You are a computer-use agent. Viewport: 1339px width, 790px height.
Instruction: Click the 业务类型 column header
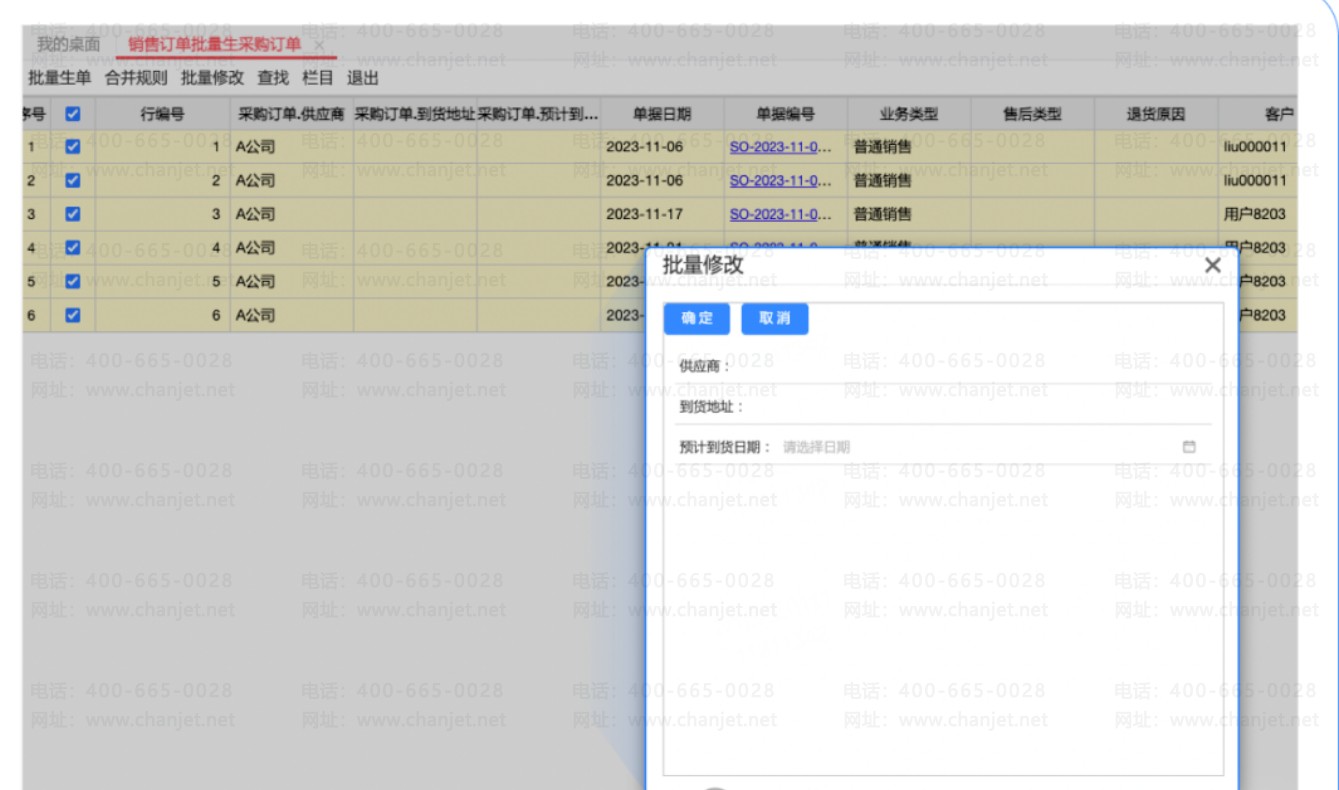click(908, 114)
